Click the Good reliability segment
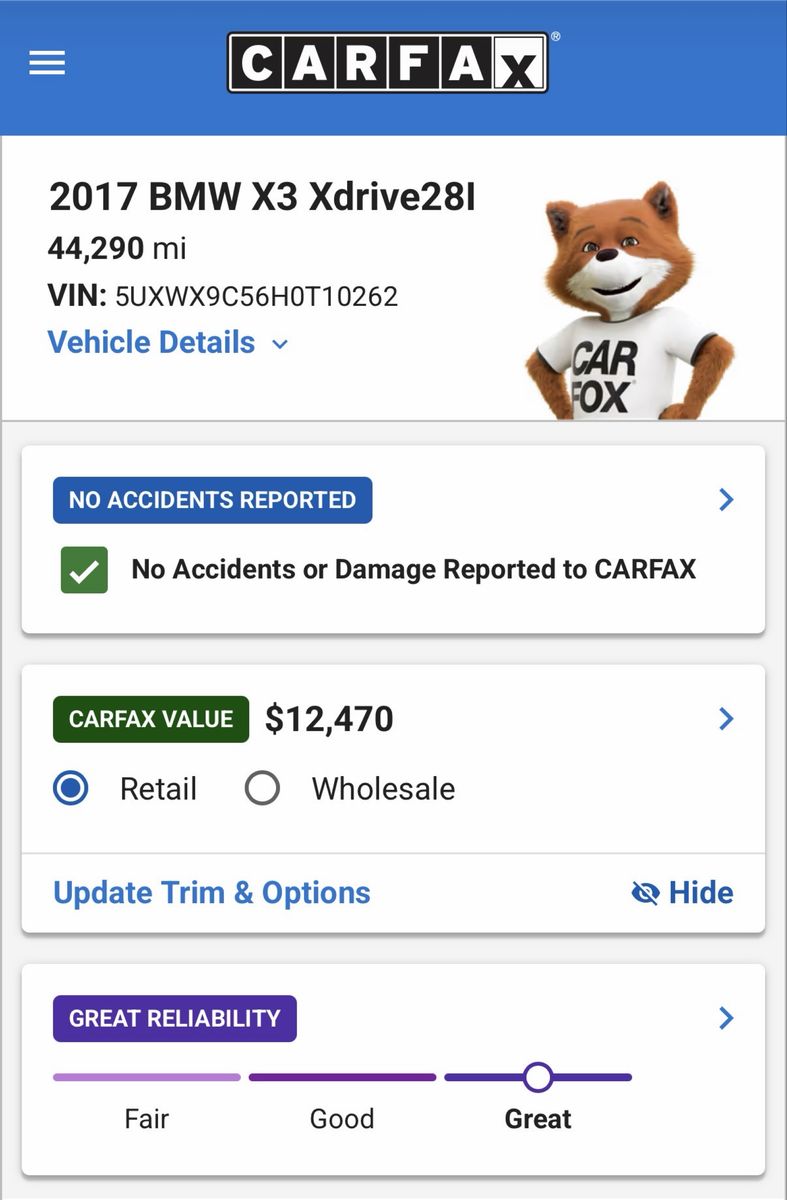This screenshot has width=787, height=1200. (342, 1077)
